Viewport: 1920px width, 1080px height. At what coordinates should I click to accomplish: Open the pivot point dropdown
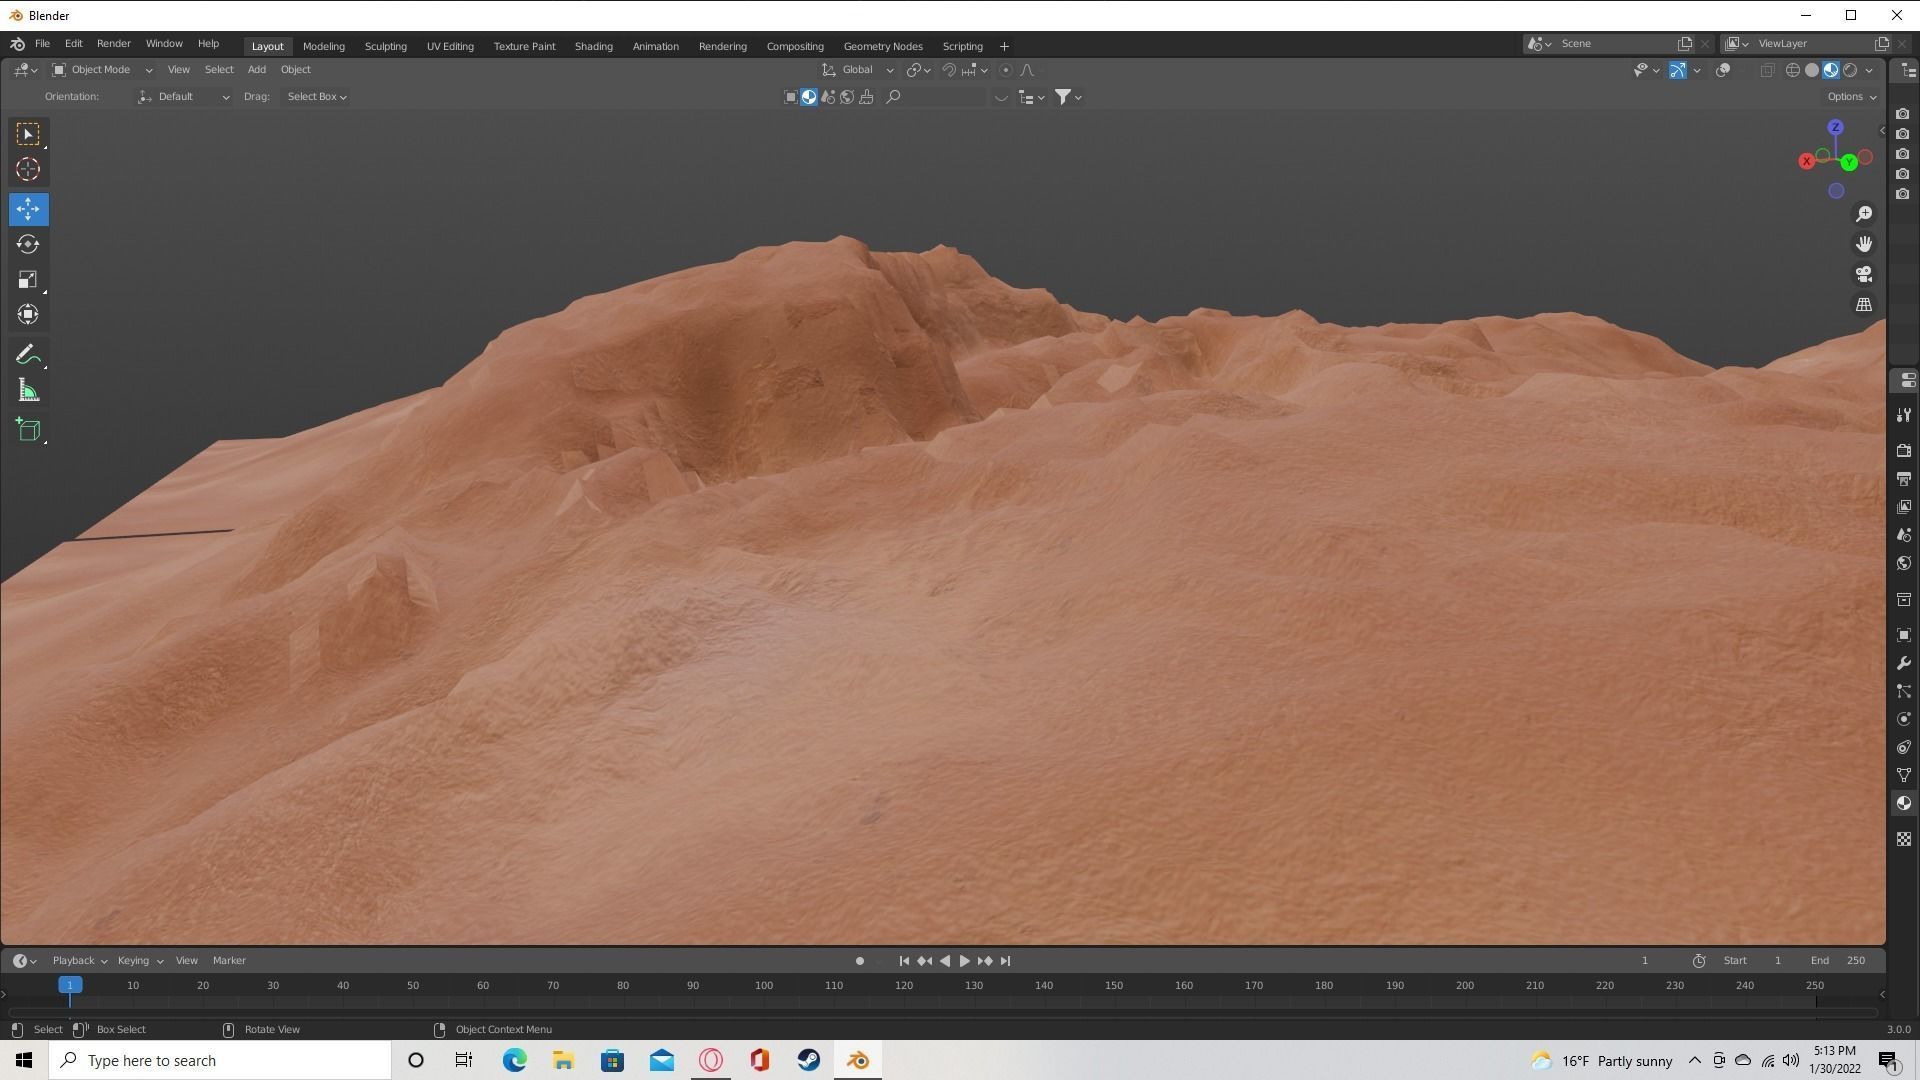(918, 70)
